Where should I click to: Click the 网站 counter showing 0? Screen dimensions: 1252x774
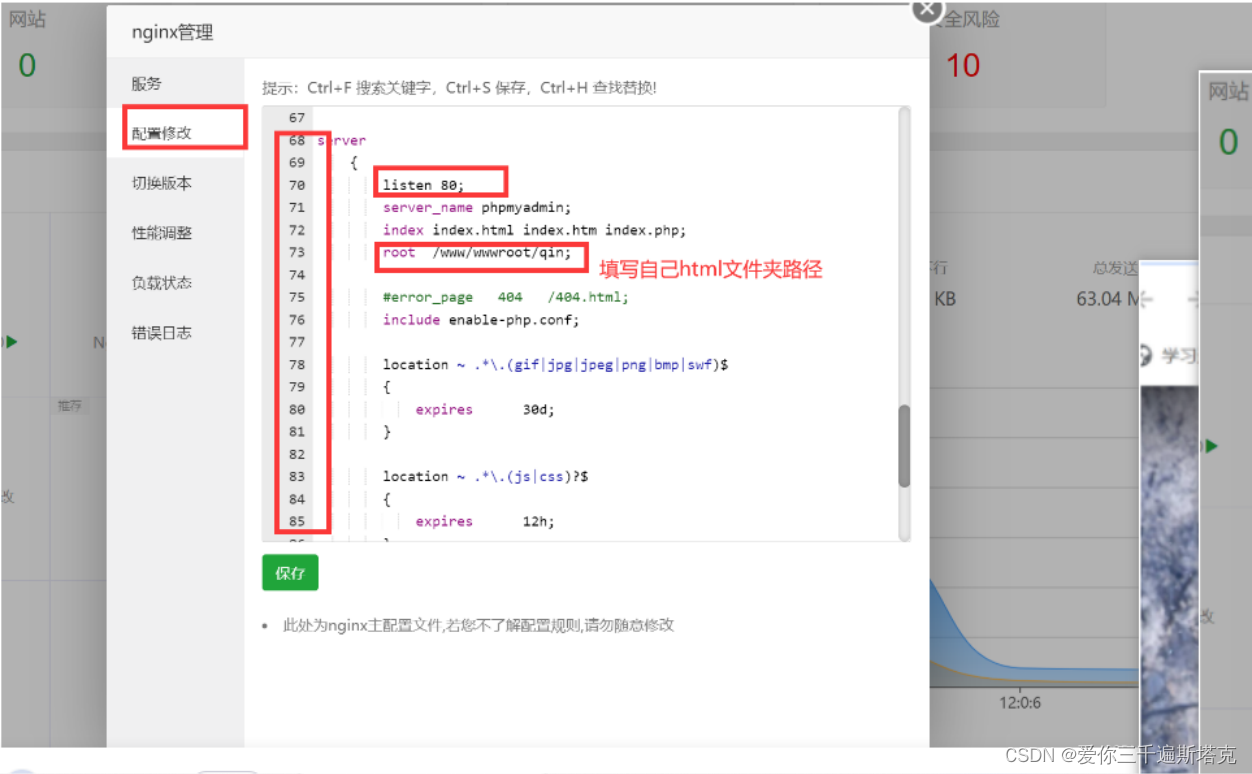[x=27, y=64]
